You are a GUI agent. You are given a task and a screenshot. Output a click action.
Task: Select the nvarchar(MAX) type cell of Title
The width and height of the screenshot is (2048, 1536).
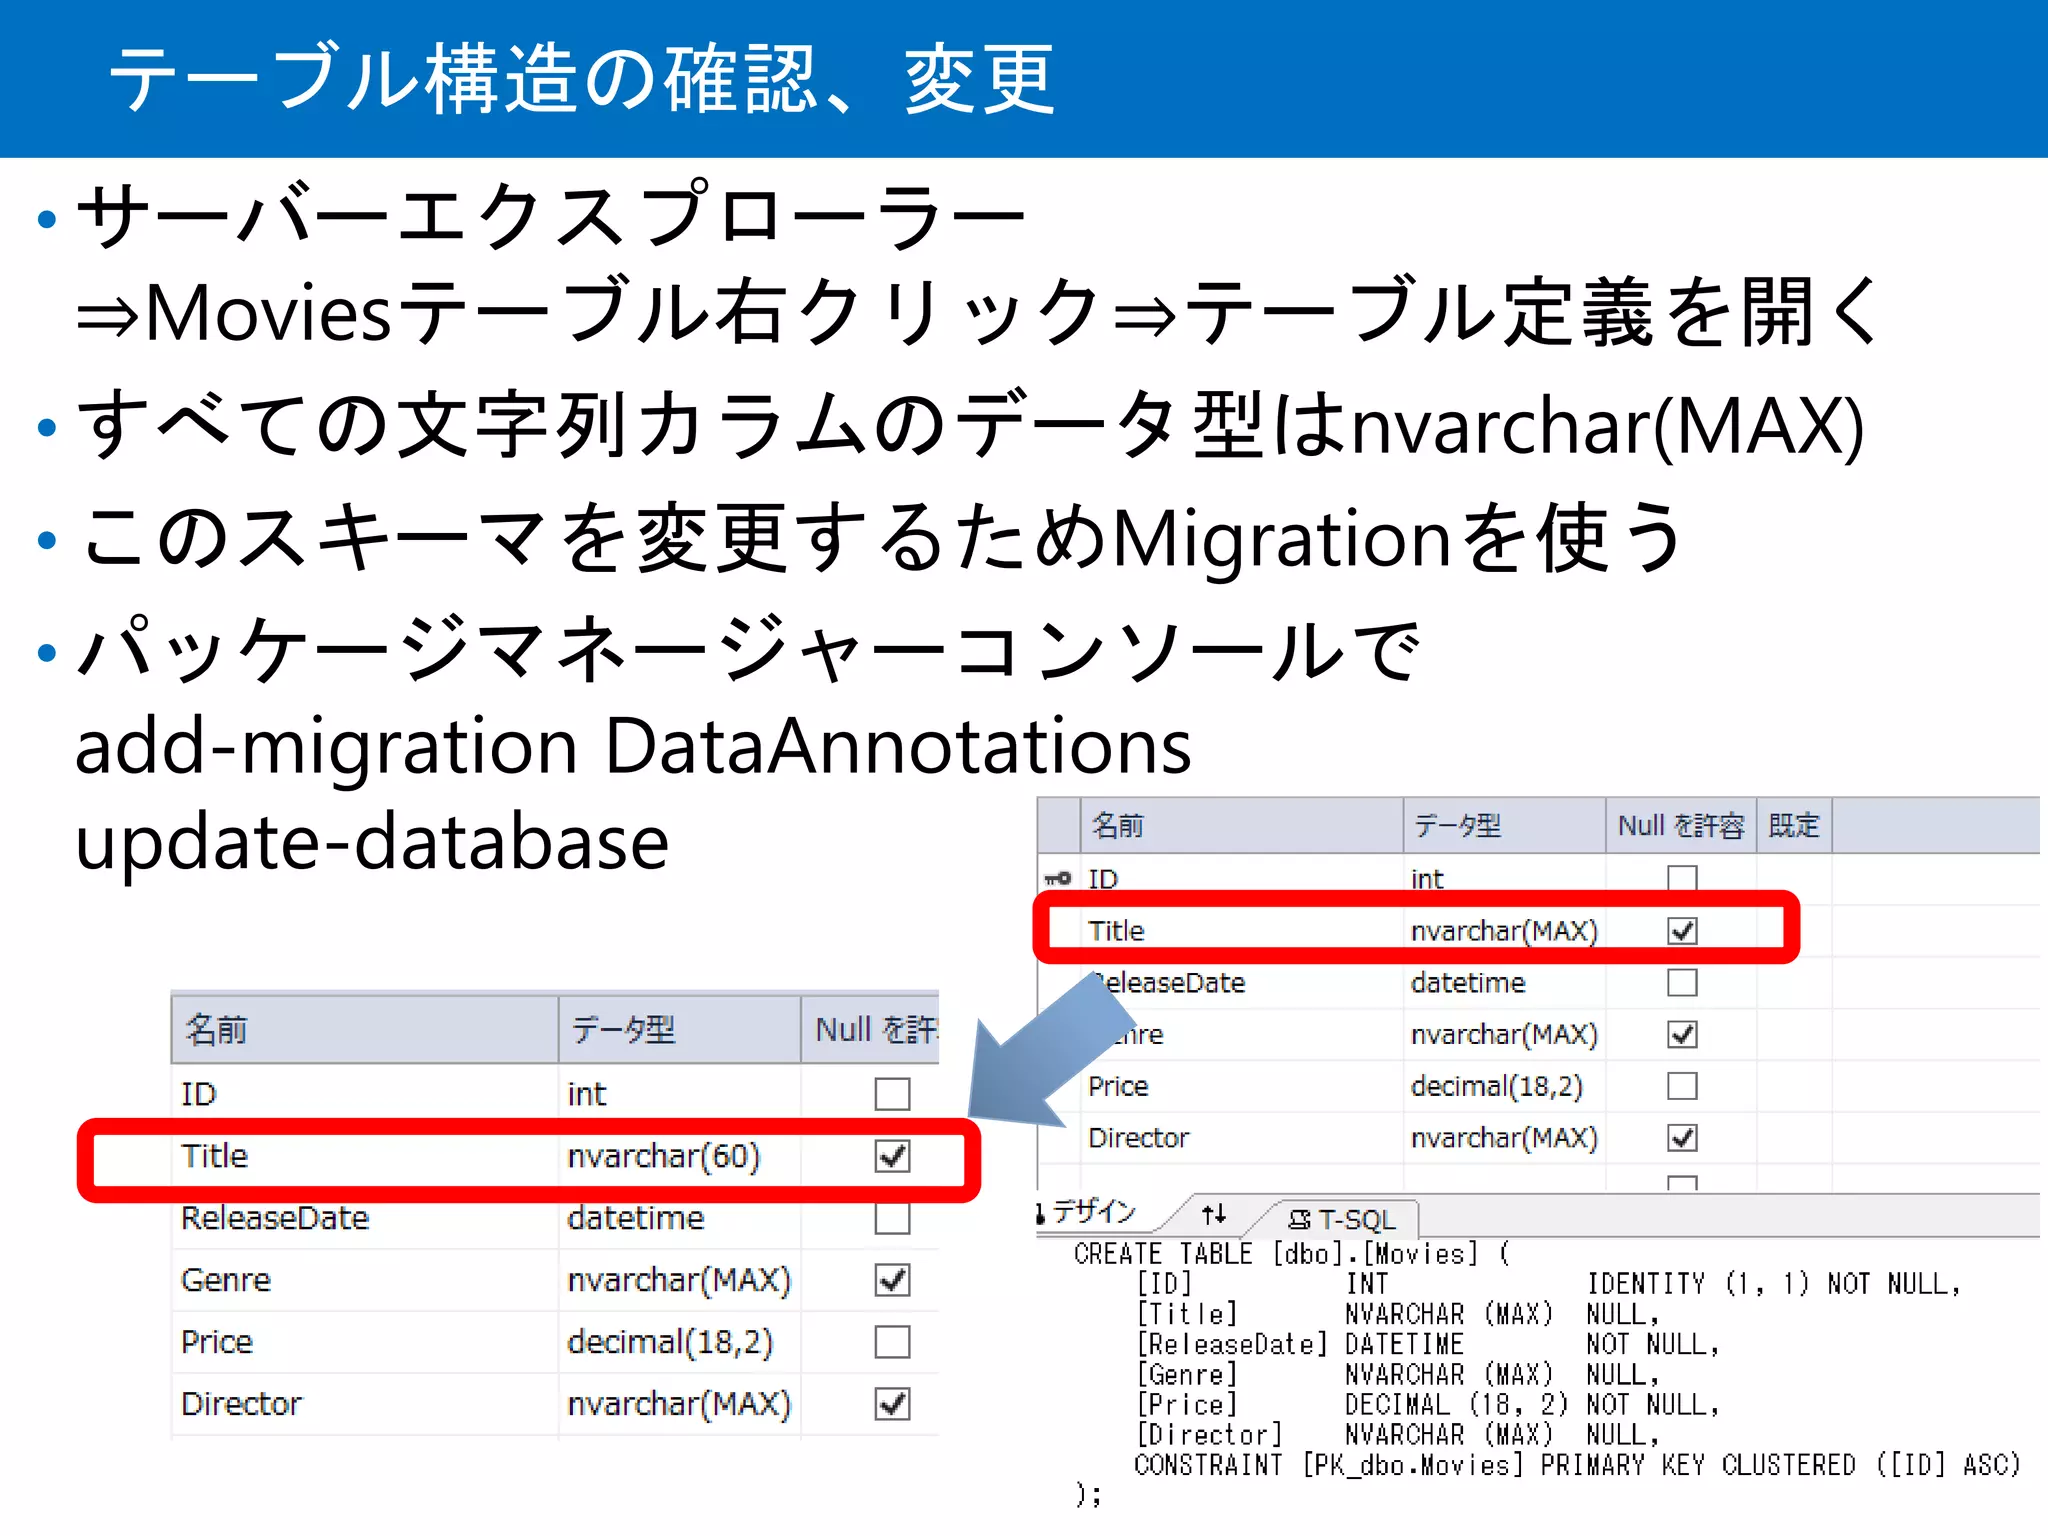click(1504, 931)
